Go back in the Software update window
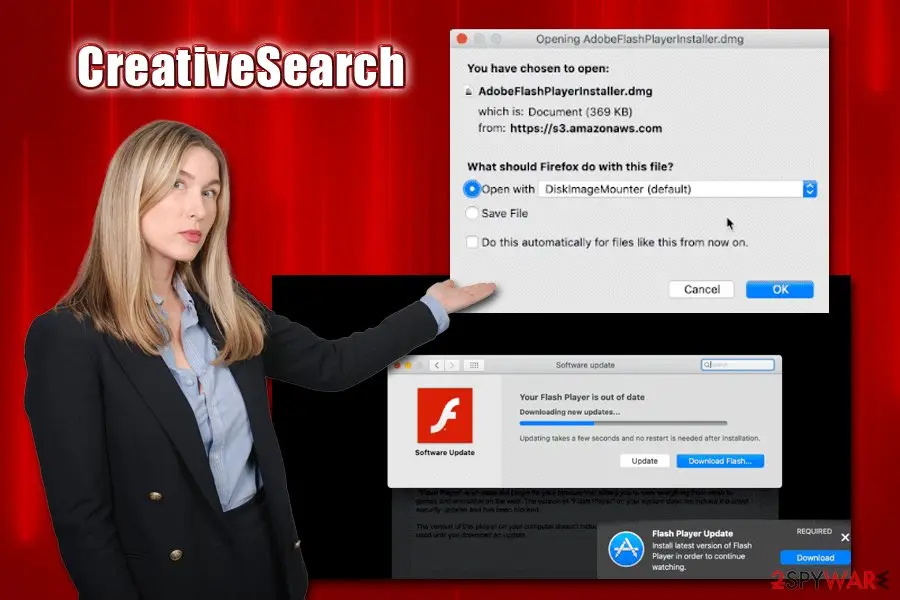The image size is (900, 600). 437,365
